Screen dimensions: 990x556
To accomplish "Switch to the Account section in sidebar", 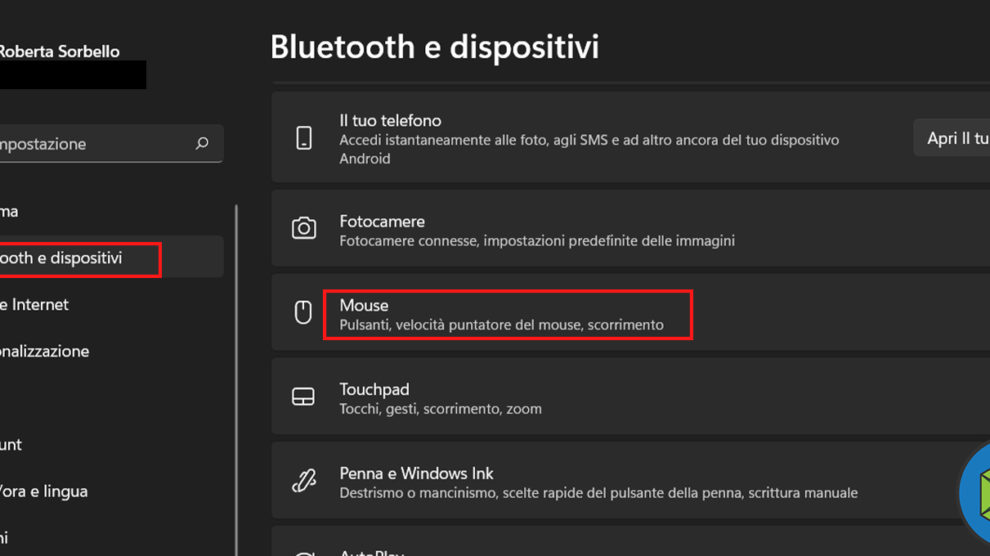I will point(12,444).
